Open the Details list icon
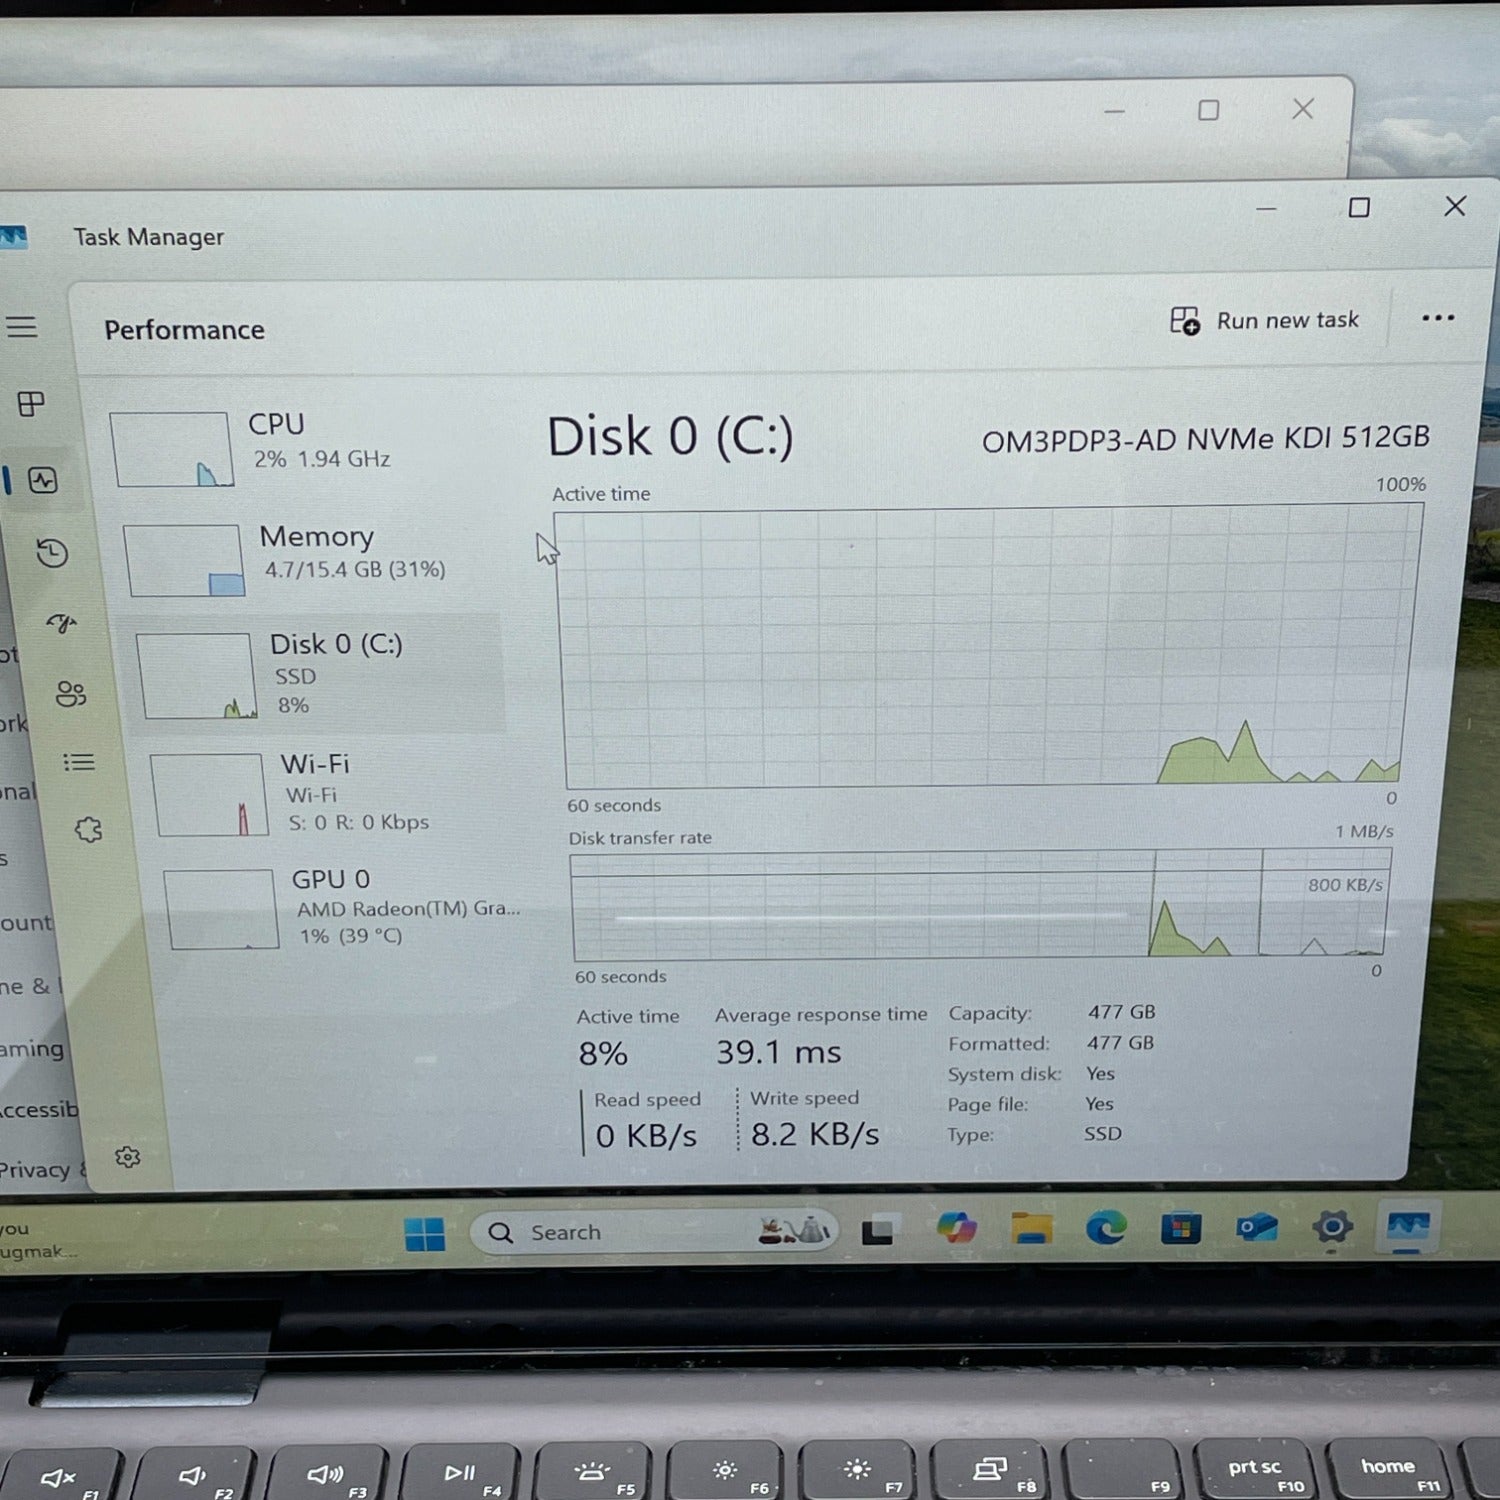1500x1500 pixels. tap(79, 762)
